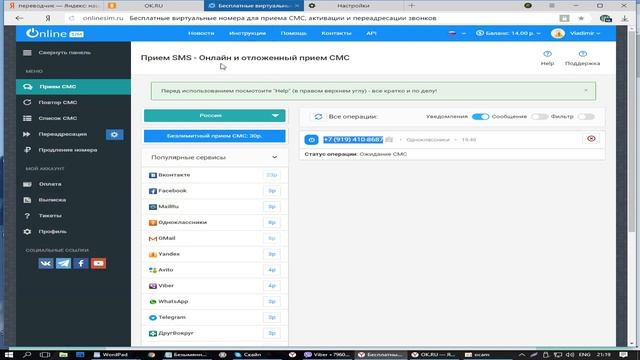640x360 pixels.
Task: Select the Одноклассники service
Action: coord(215,222)
